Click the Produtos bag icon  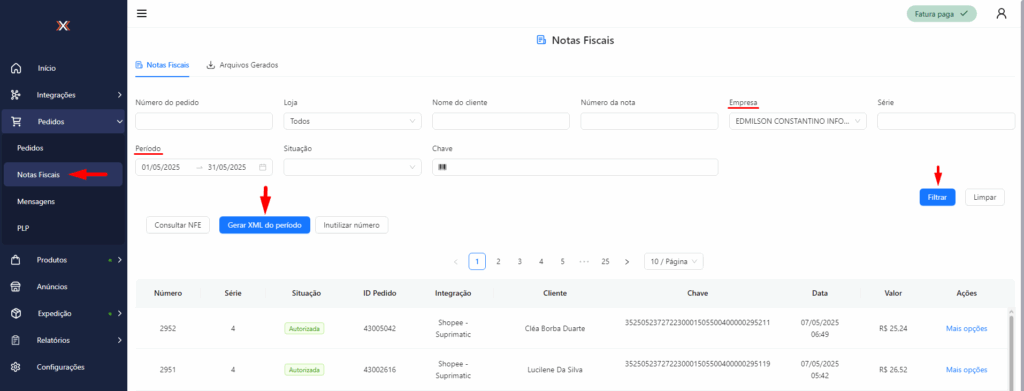pyautogui.click(x=16, y=260)
